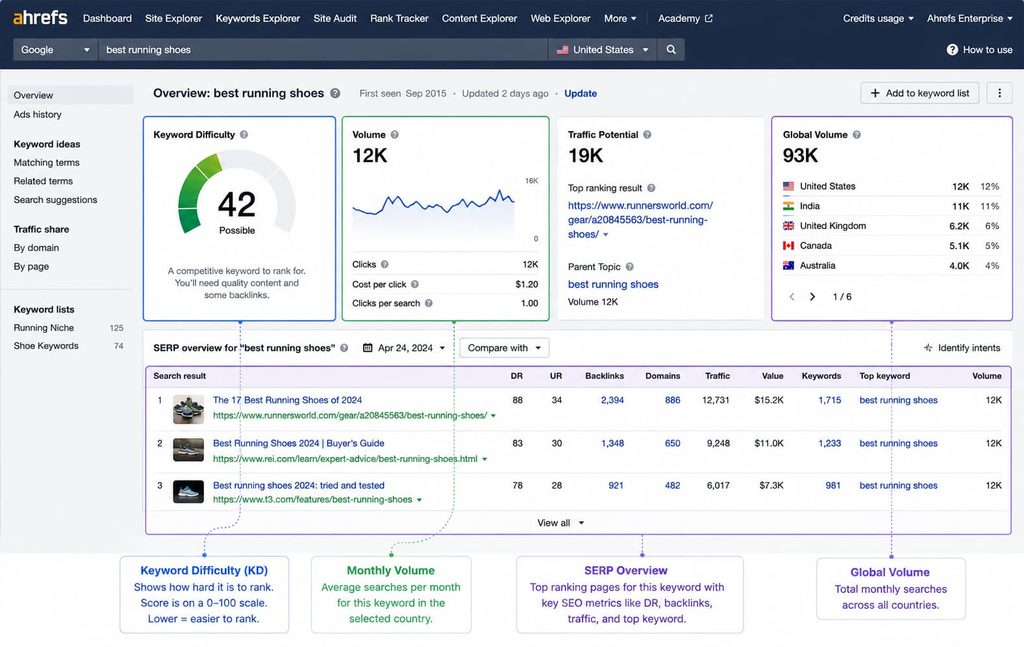Click Cost per click help icon
The width and height of the screenshot is (1024, 647).
(x=415, y=284)
